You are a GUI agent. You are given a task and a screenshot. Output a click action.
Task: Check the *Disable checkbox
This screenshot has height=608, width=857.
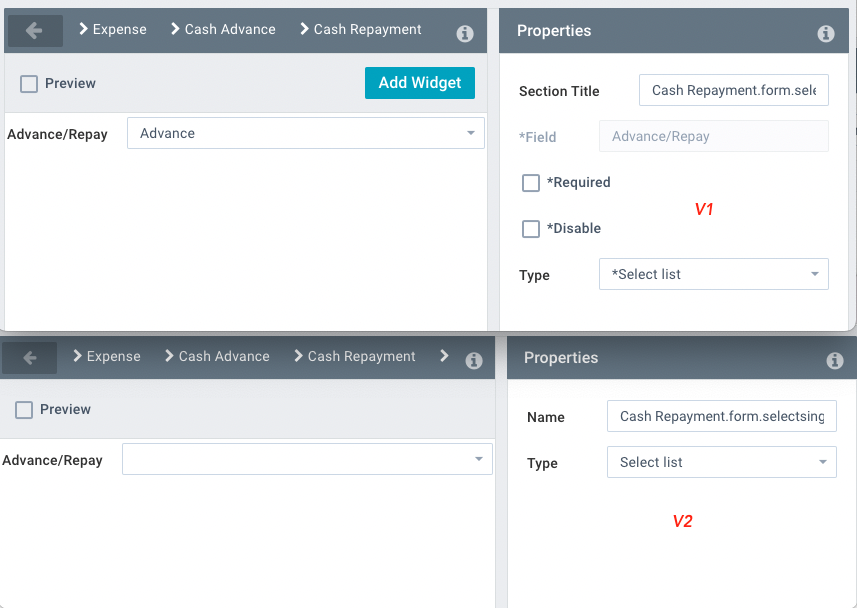pyautogui.click(x=531, y=229)
